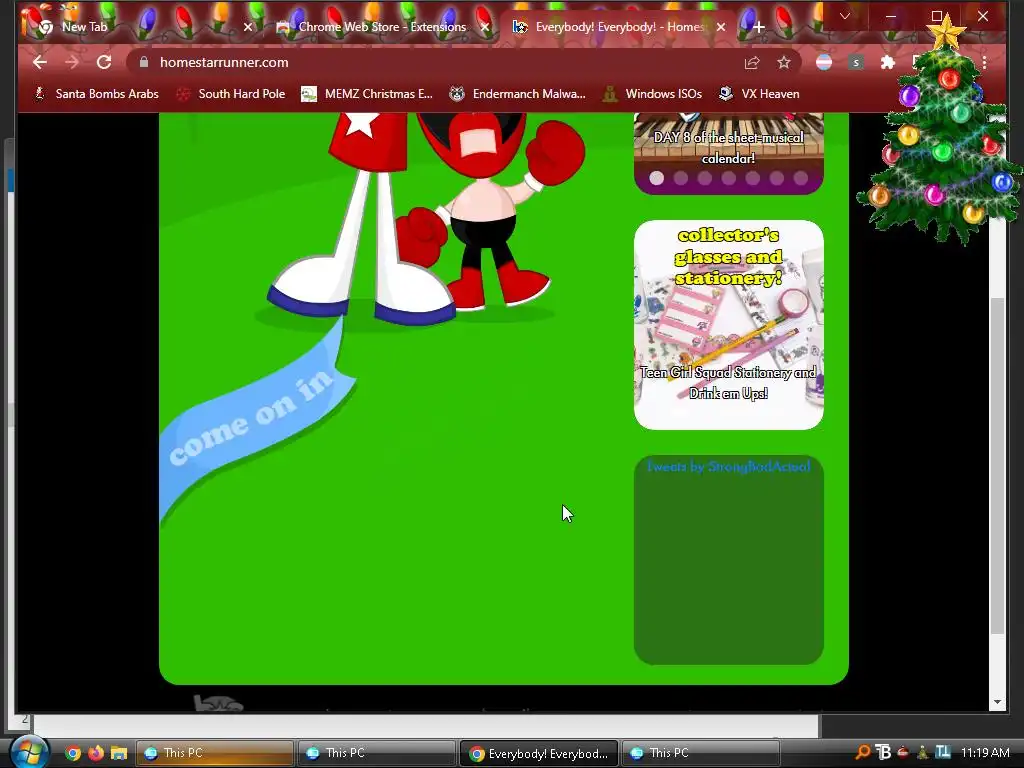Screen dimensions: 1024x768
Task: Open the clock showing 11:19 AM
Action: click(985, 752)
